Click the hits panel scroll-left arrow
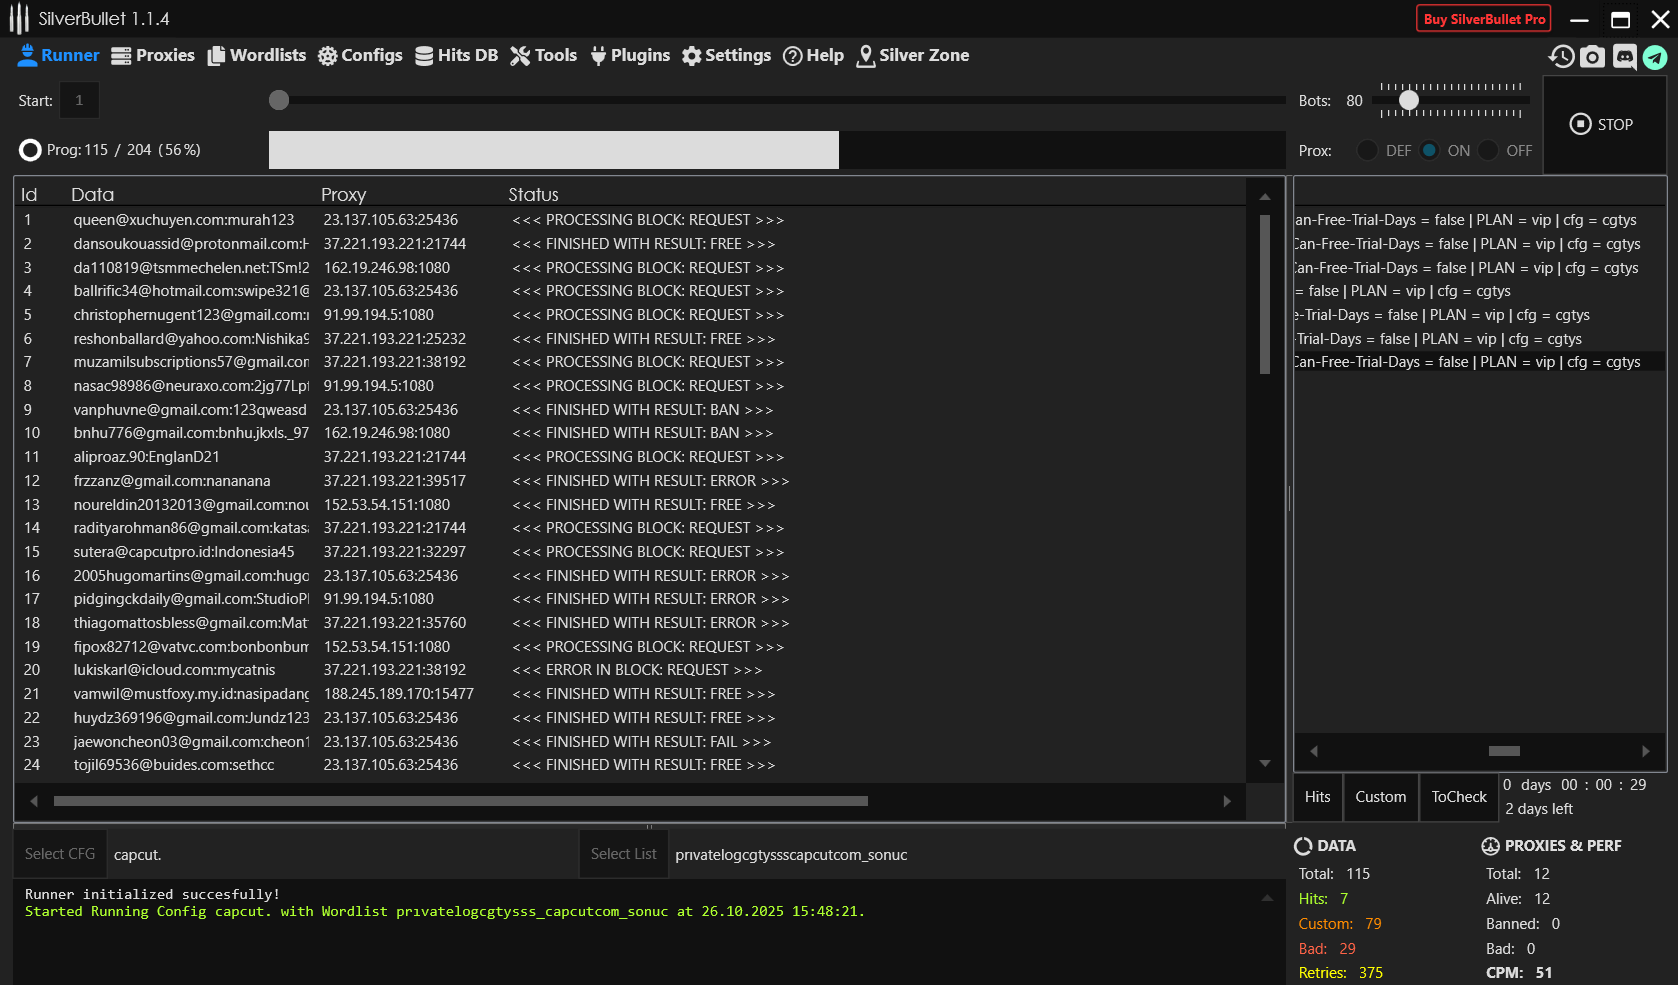Image resolution: width=1678 pixels, height=985 pixels. click(1314, 751)
